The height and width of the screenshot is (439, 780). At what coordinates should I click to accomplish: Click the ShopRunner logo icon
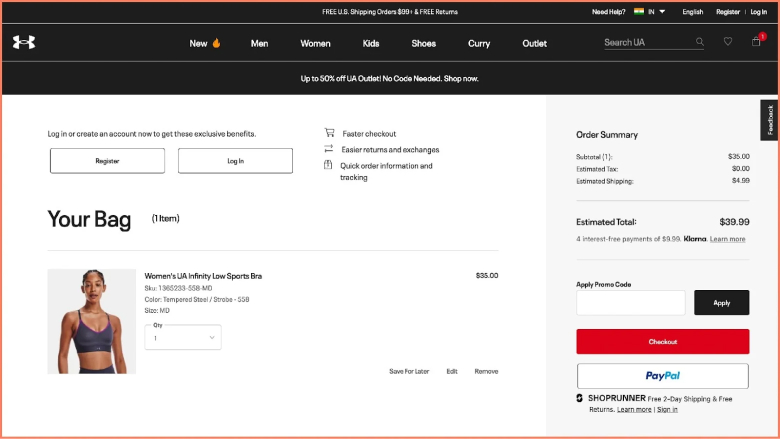[x=580, y=398]
